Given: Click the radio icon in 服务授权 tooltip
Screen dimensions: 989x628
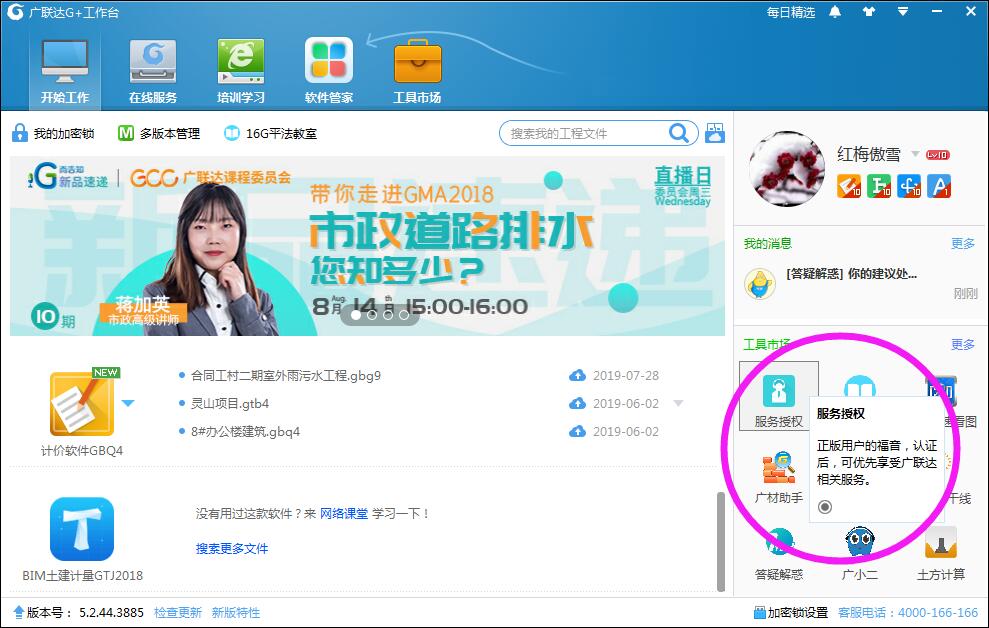Looking at the screenshot, I should (825, 507).
